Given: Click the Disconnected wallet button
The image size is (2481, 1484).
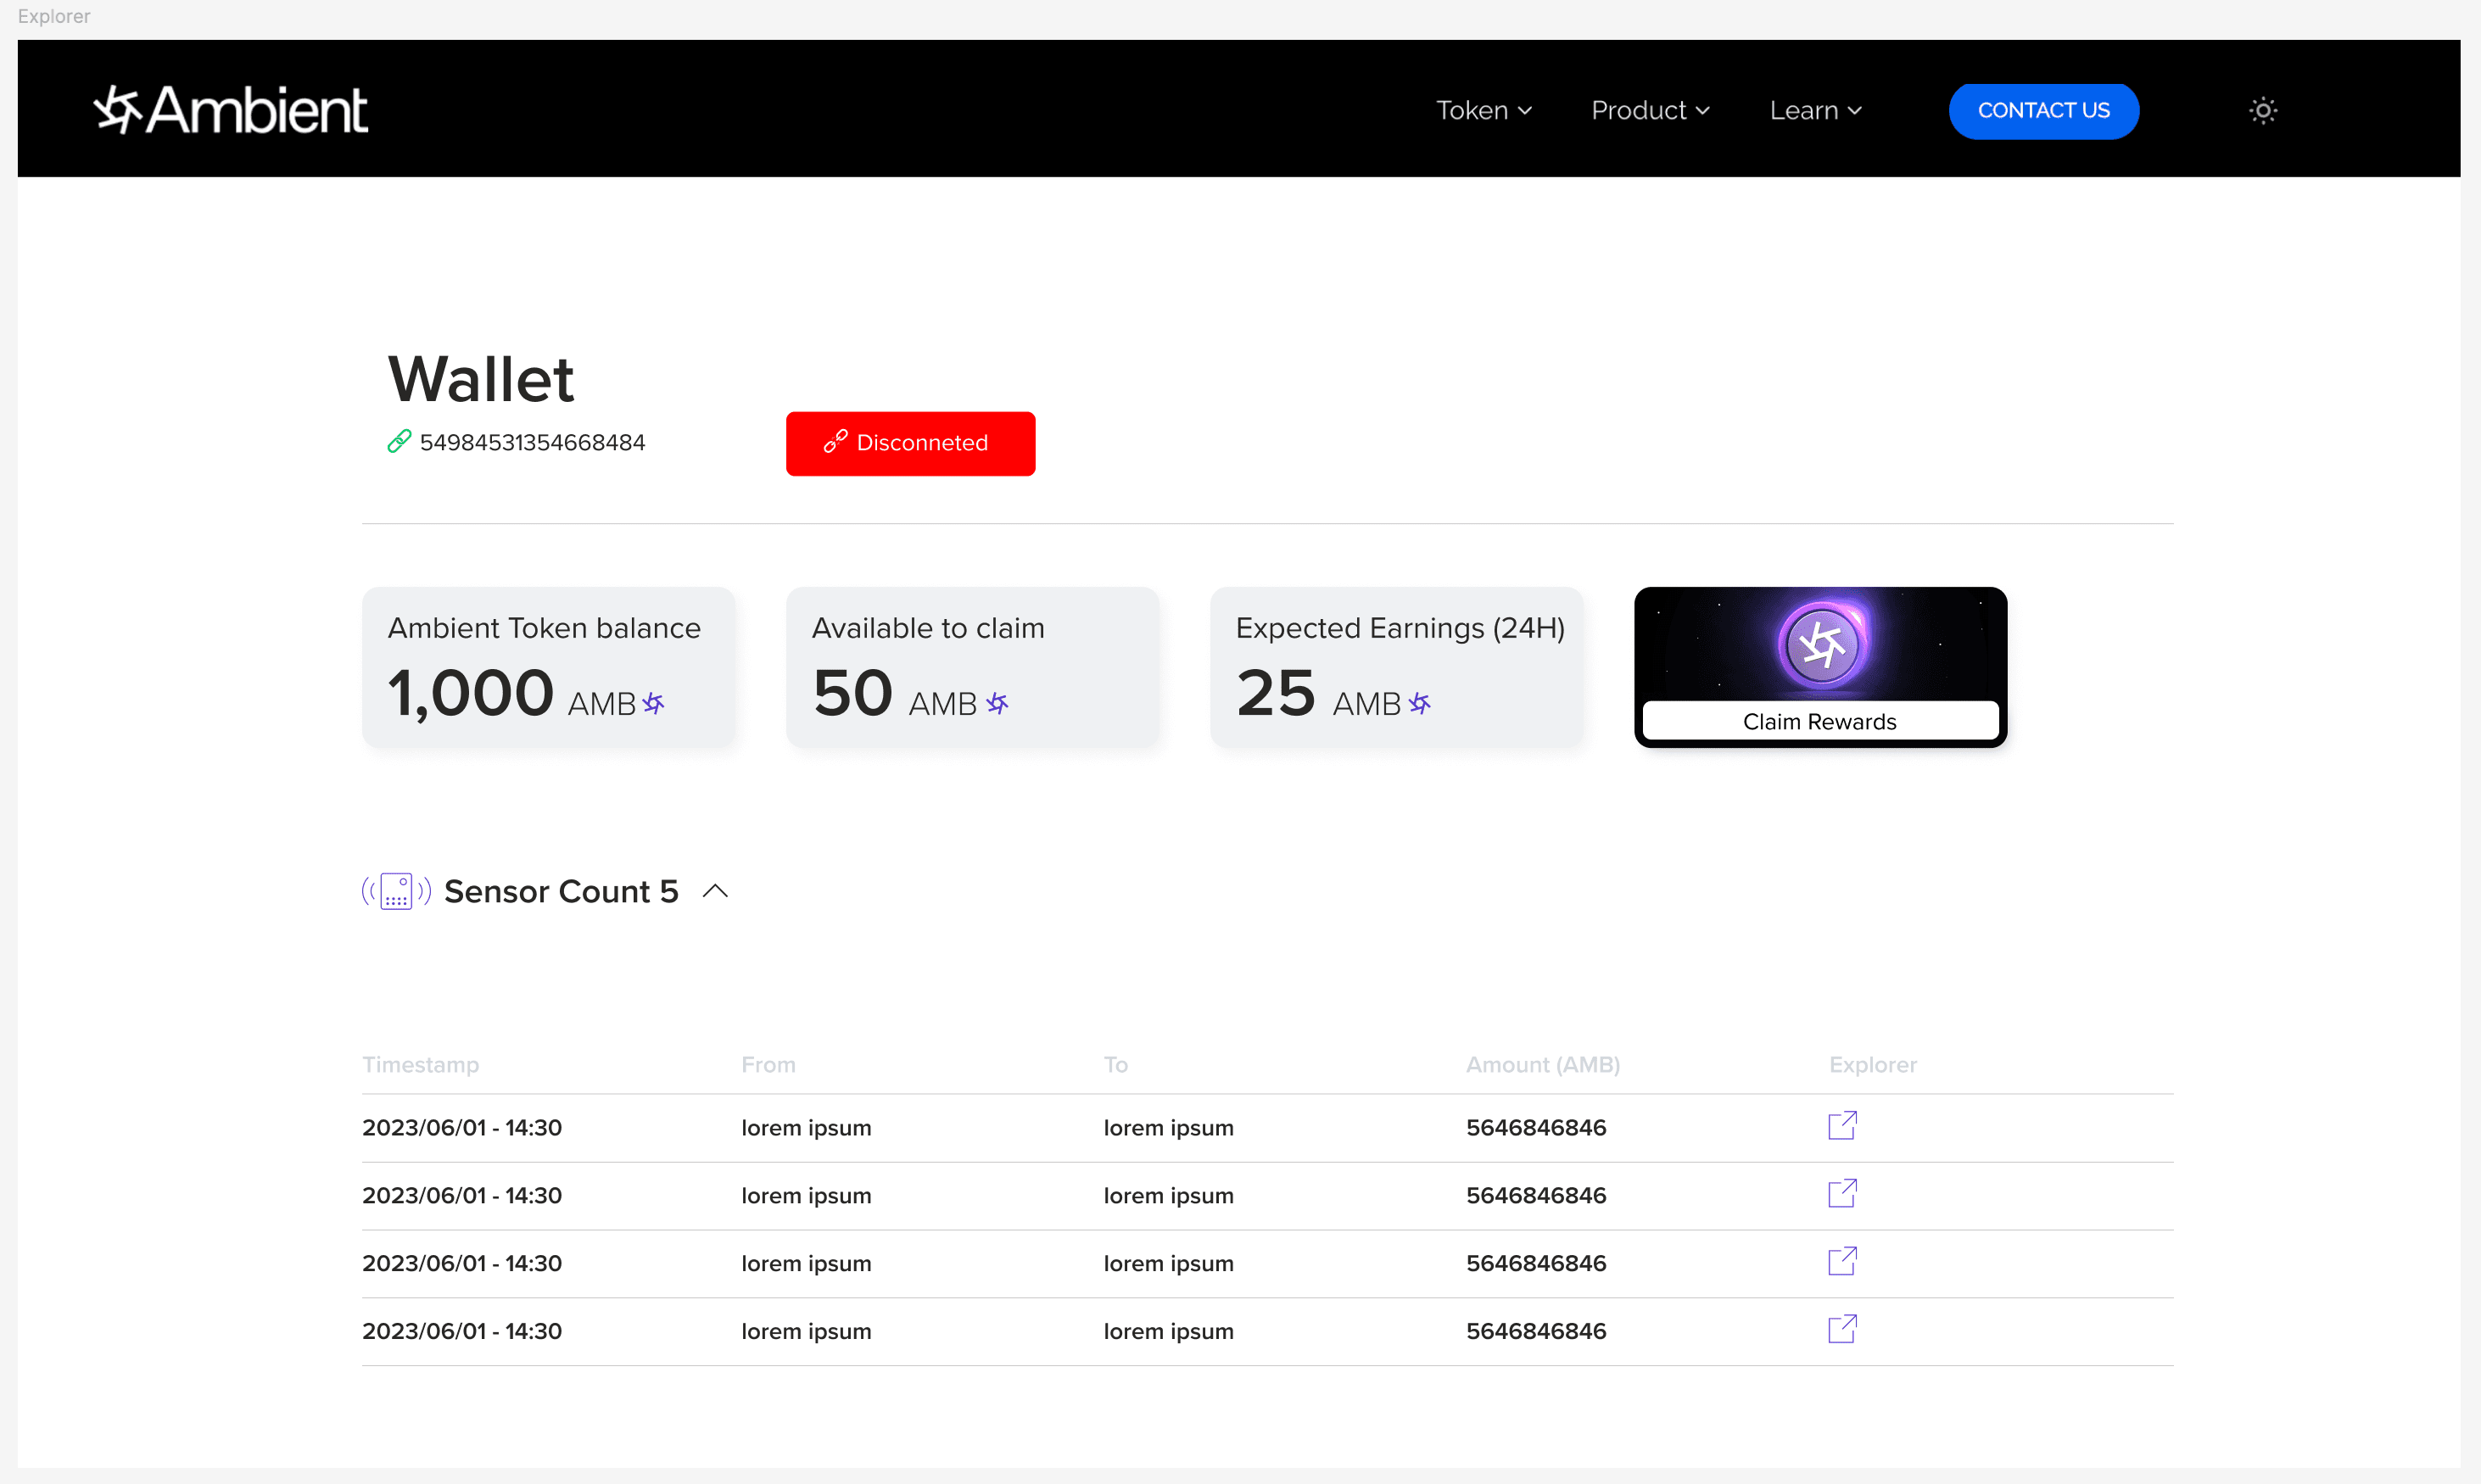Looking at the screenshot, I should (910, 444).
